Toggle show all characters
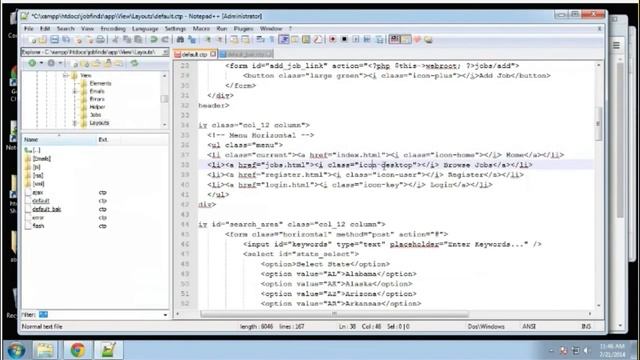This screenshot has height=360, width=640. tap(271, 40)
